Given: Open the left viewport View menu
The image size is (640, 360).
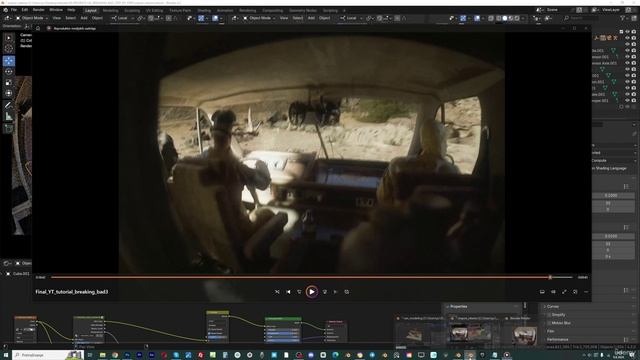Looking at the screenshot, I should point(57,18).
